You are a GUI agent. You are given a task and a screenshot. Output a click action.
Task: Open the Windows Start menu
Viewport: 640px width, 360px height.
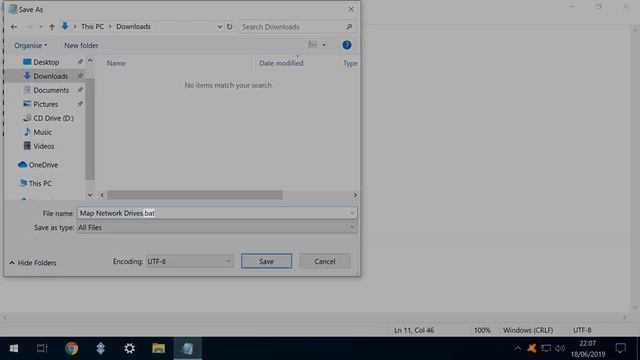pyautogui.click(x=14, y=348)
